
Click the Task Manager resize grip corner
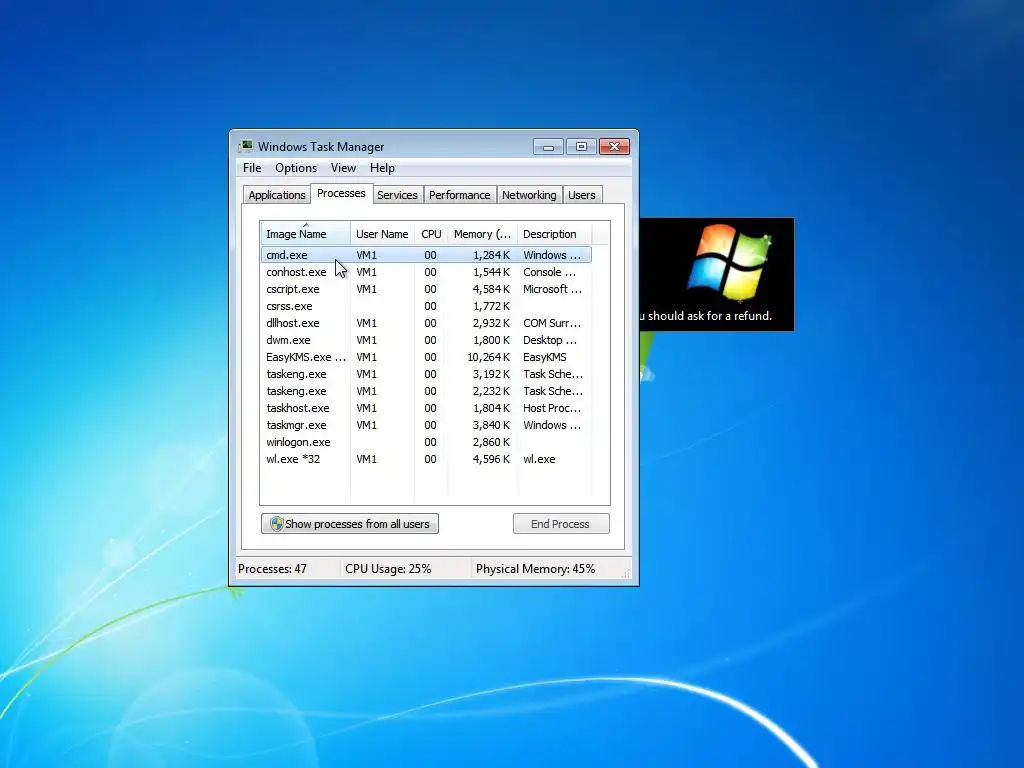point(626,574)
